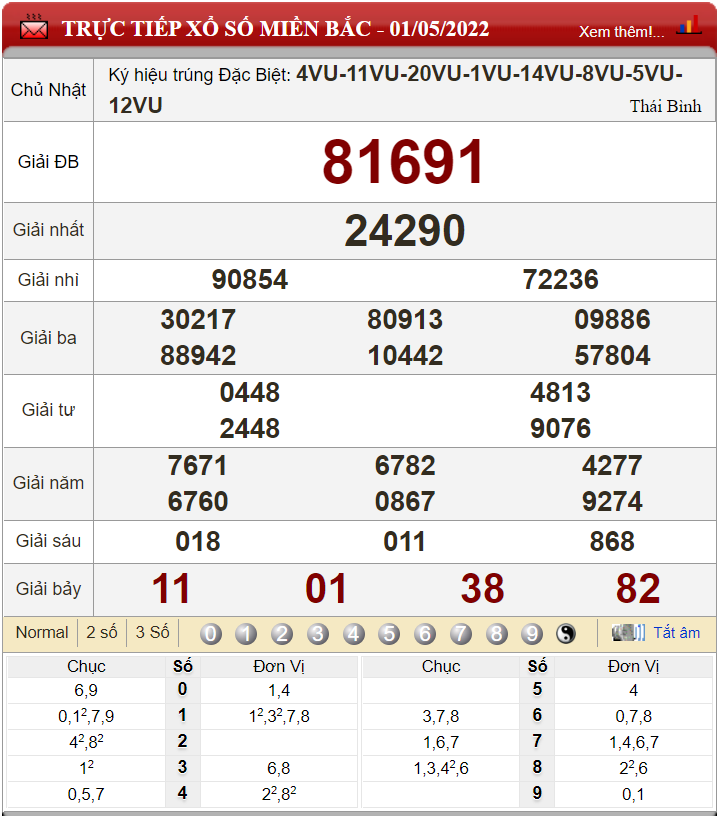
Task: Open the bar chart statistics icon
Action: pyautogui.click(x=689, y=26)
